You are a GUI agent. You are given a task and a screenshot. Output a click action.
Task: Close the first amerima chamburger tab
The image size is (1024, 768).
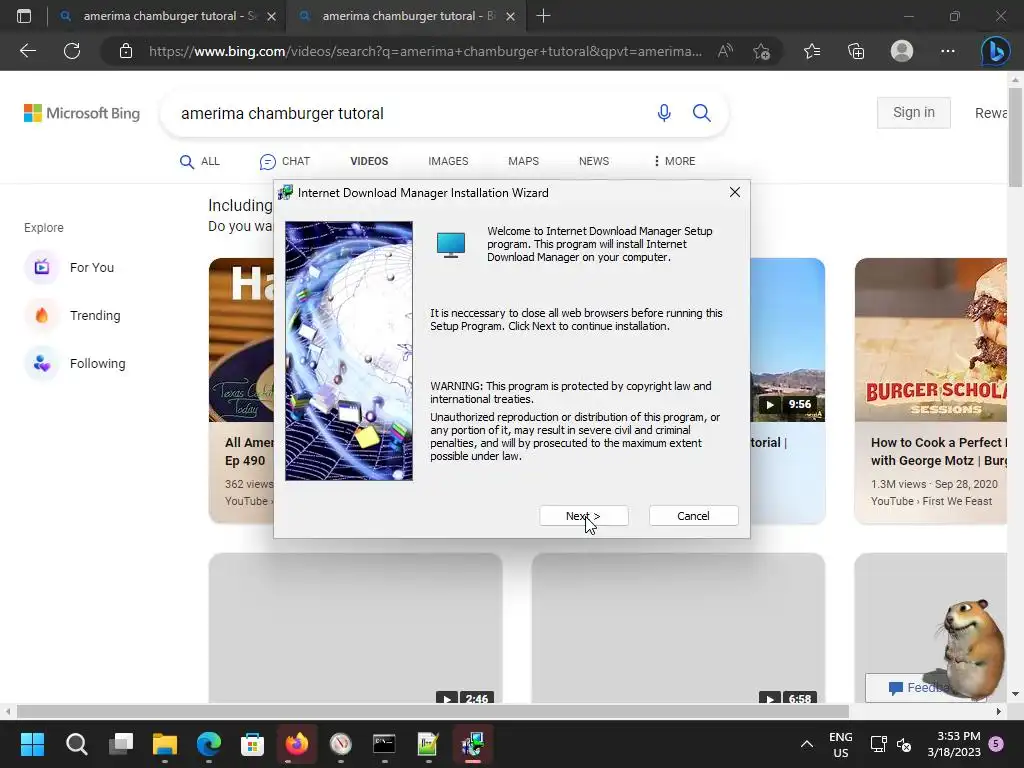272,16
